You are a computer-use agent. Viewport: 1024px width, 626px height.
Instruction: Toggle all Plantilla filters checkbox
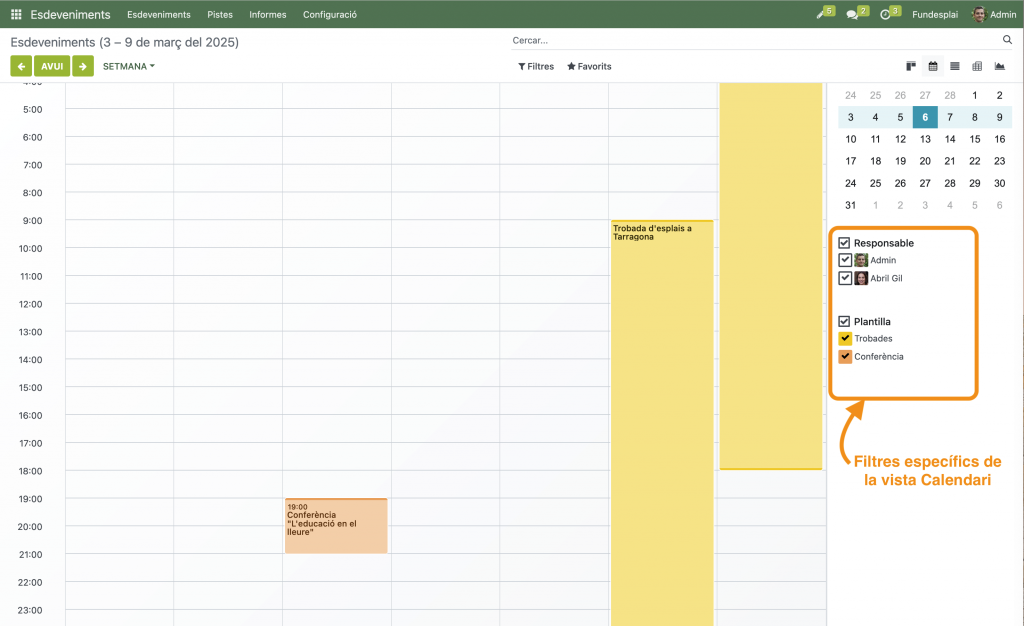click(844, 322)
